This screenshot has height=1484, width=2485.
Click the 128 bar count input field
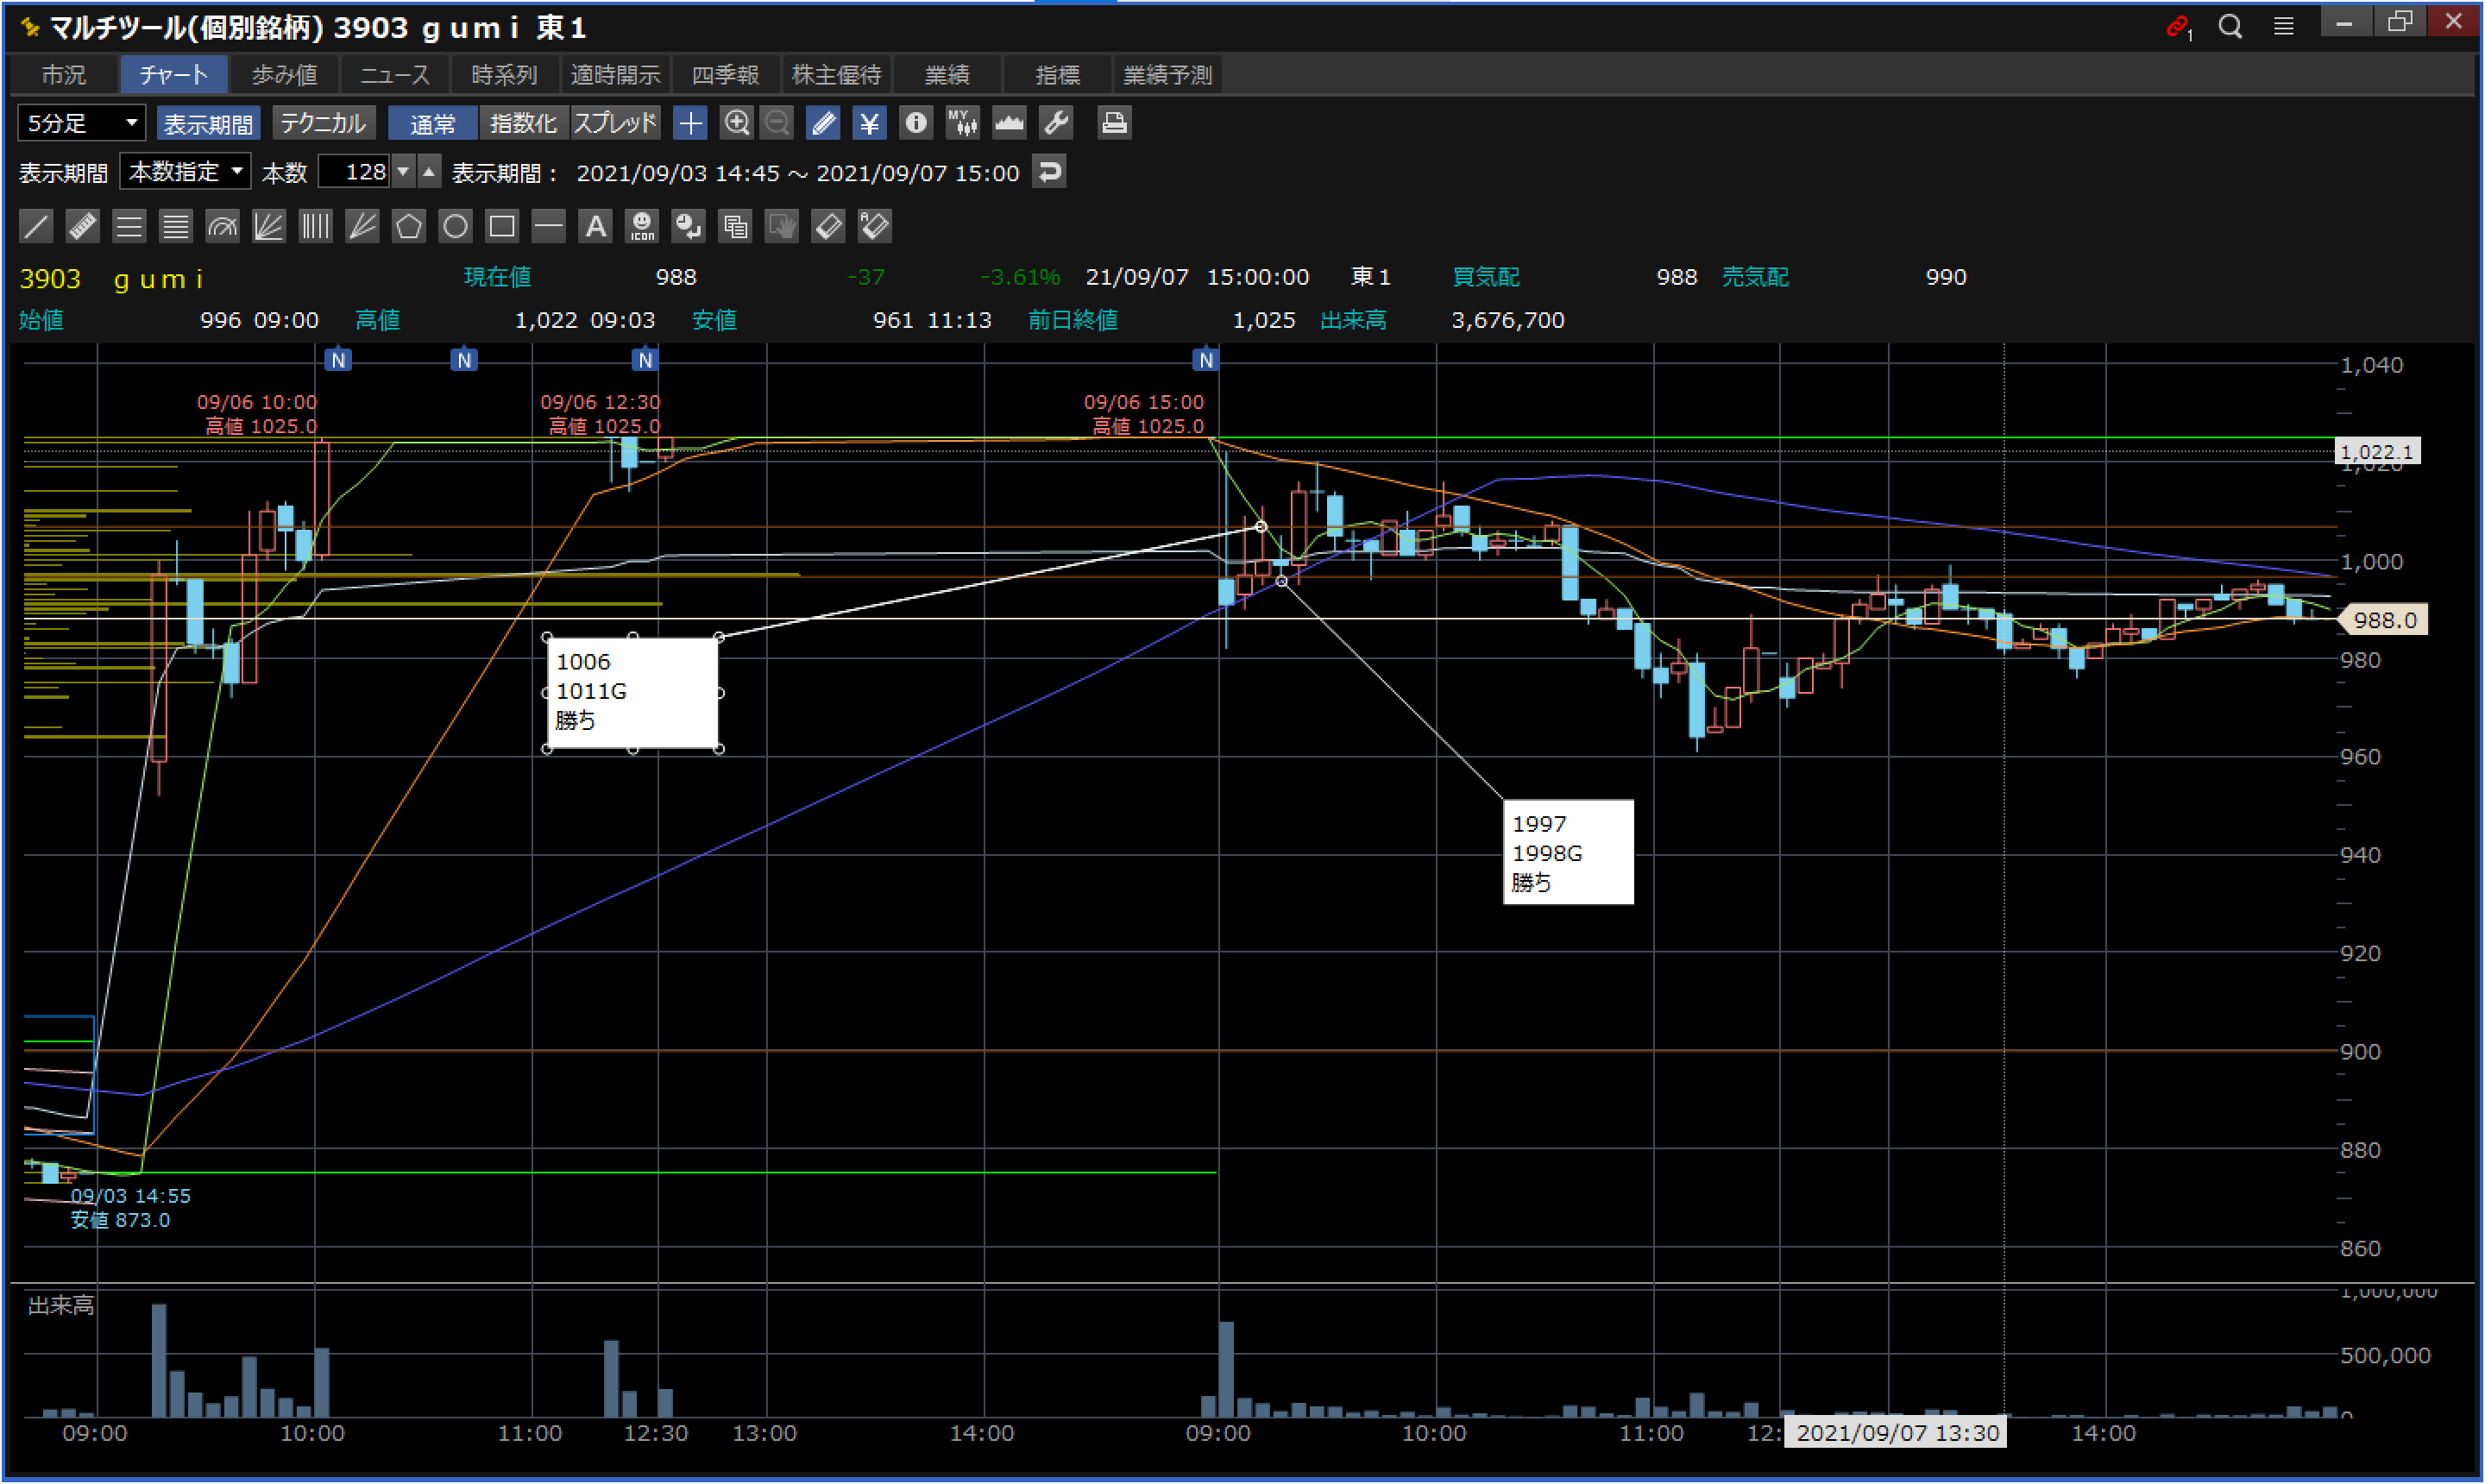point(356,172)
